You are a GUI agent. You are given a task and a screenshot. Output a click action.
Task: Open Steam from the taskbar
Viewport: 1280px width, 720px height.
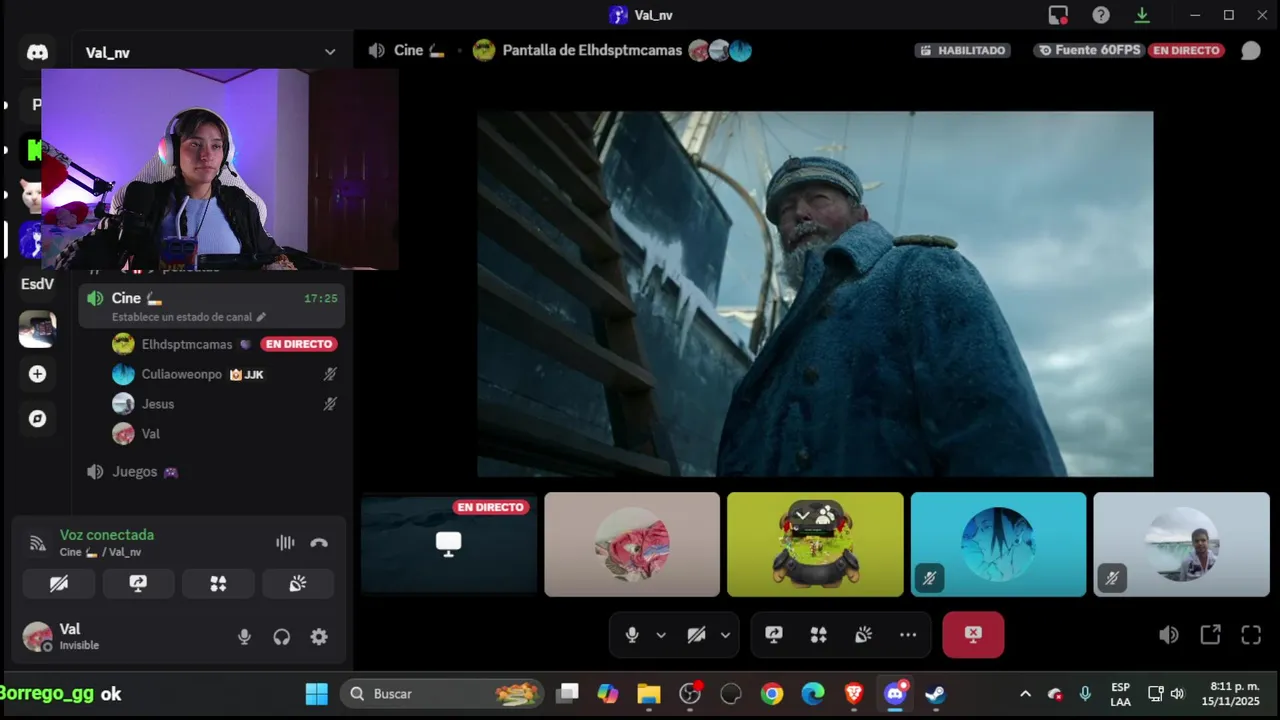click(x=935, y=693)
